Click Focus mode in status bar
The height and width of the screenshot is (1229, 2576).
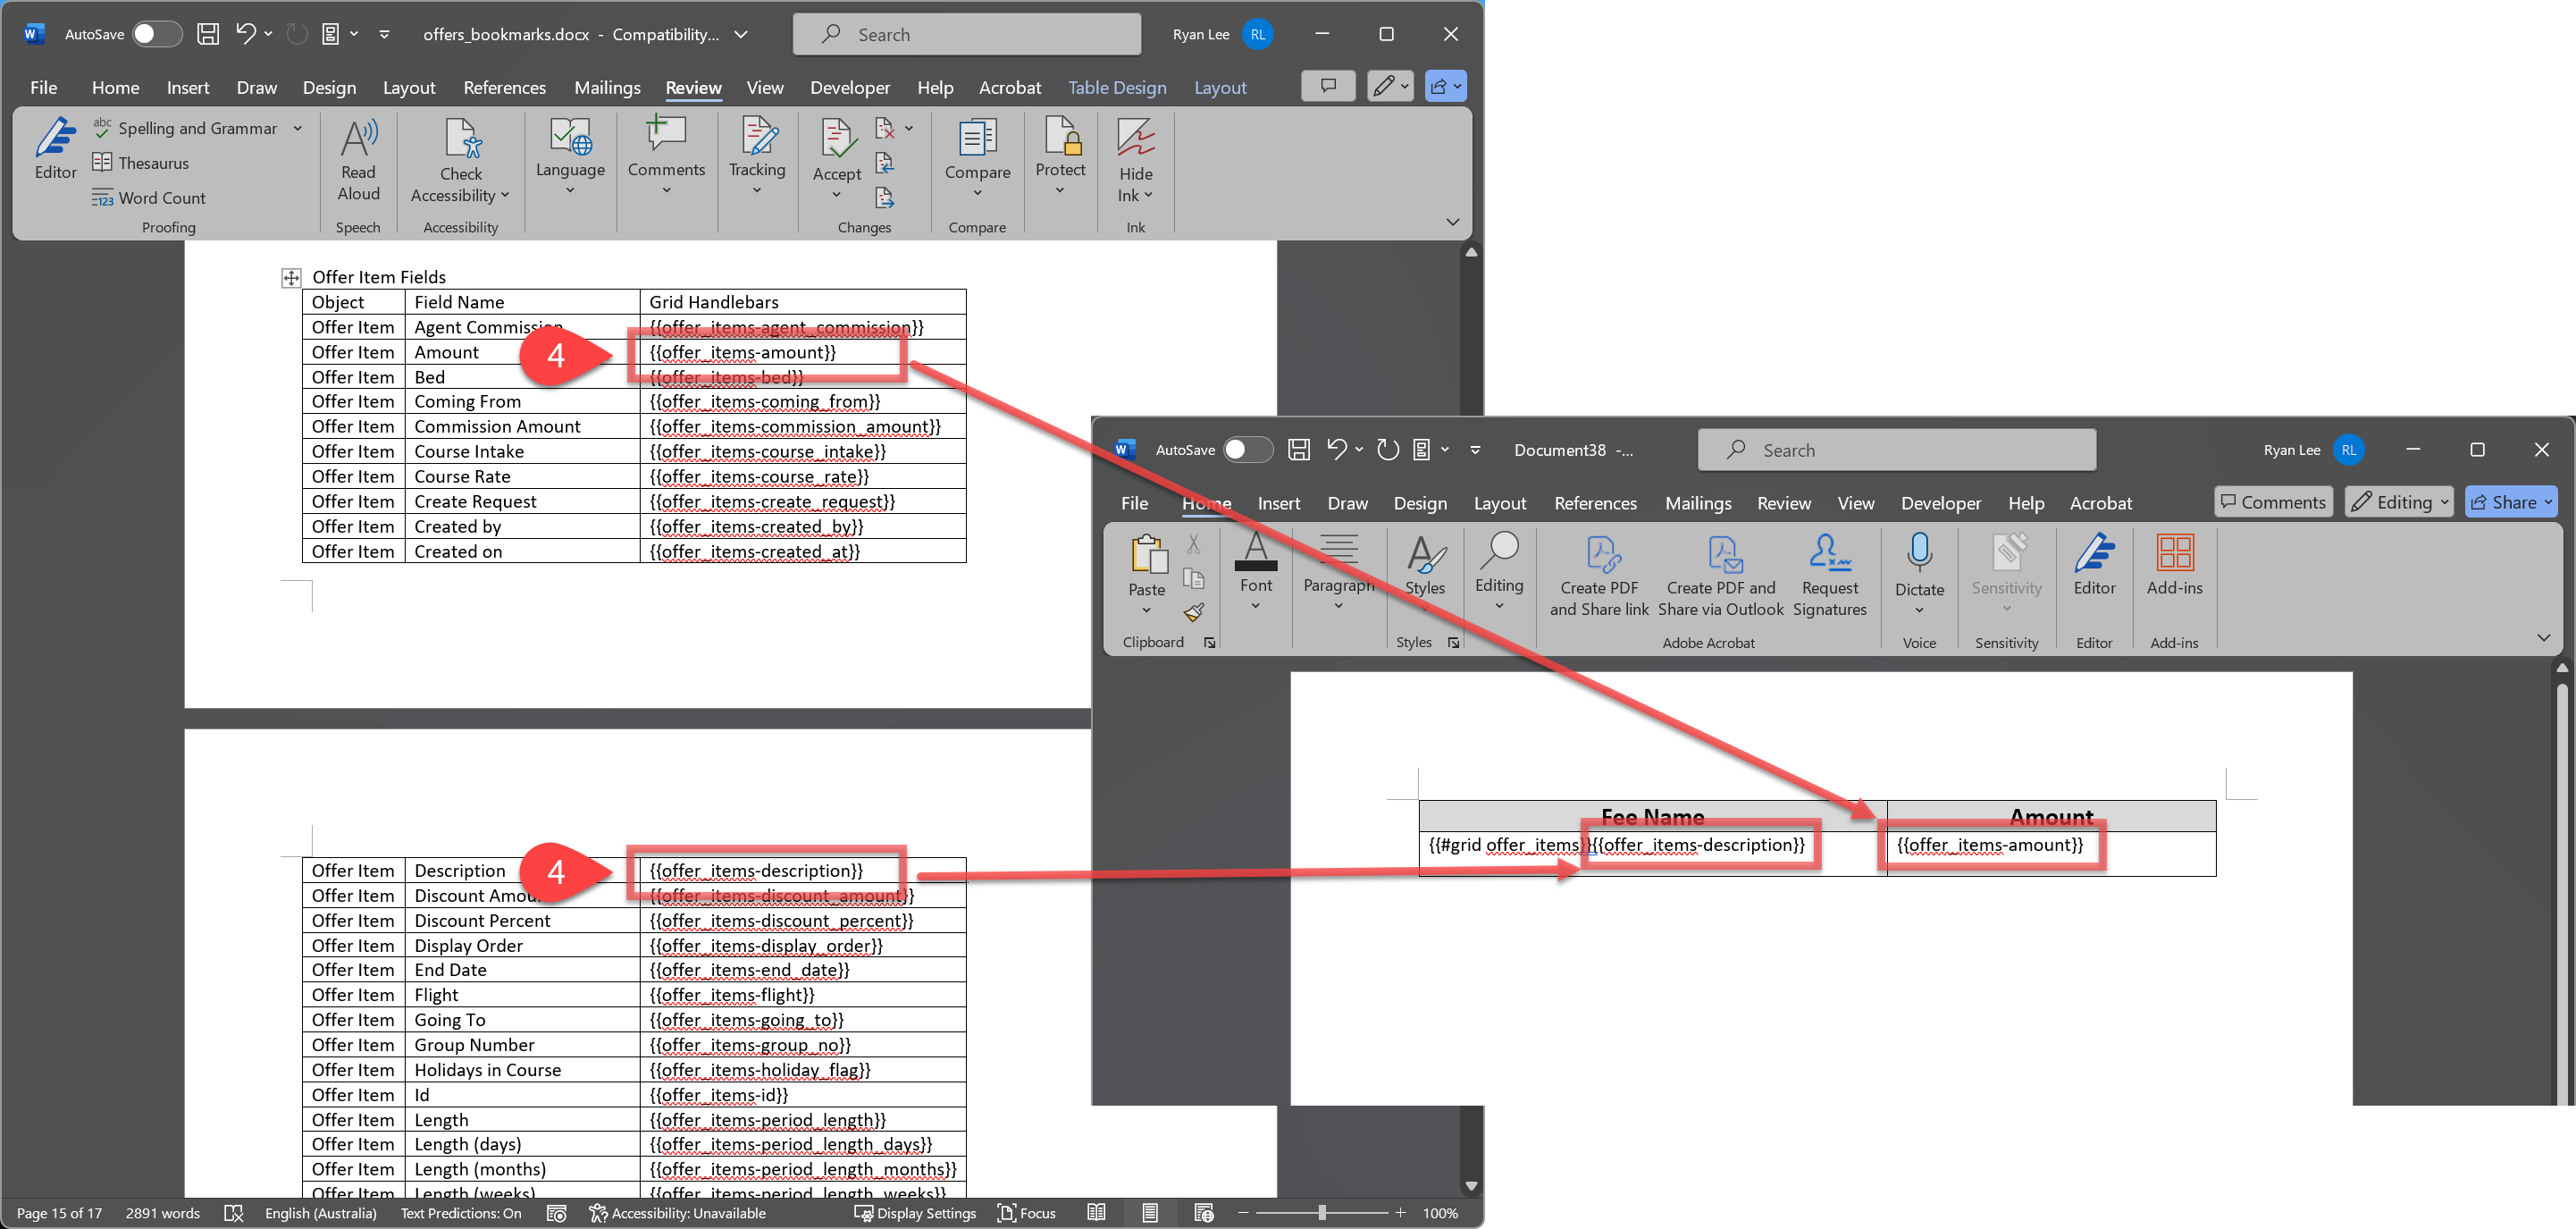point(1026,1213)
